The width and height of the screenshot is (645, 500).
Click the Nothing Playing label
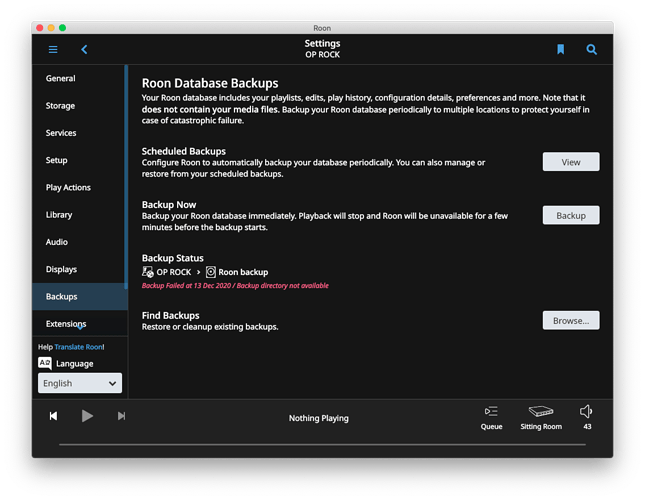[x=319, y=418]
